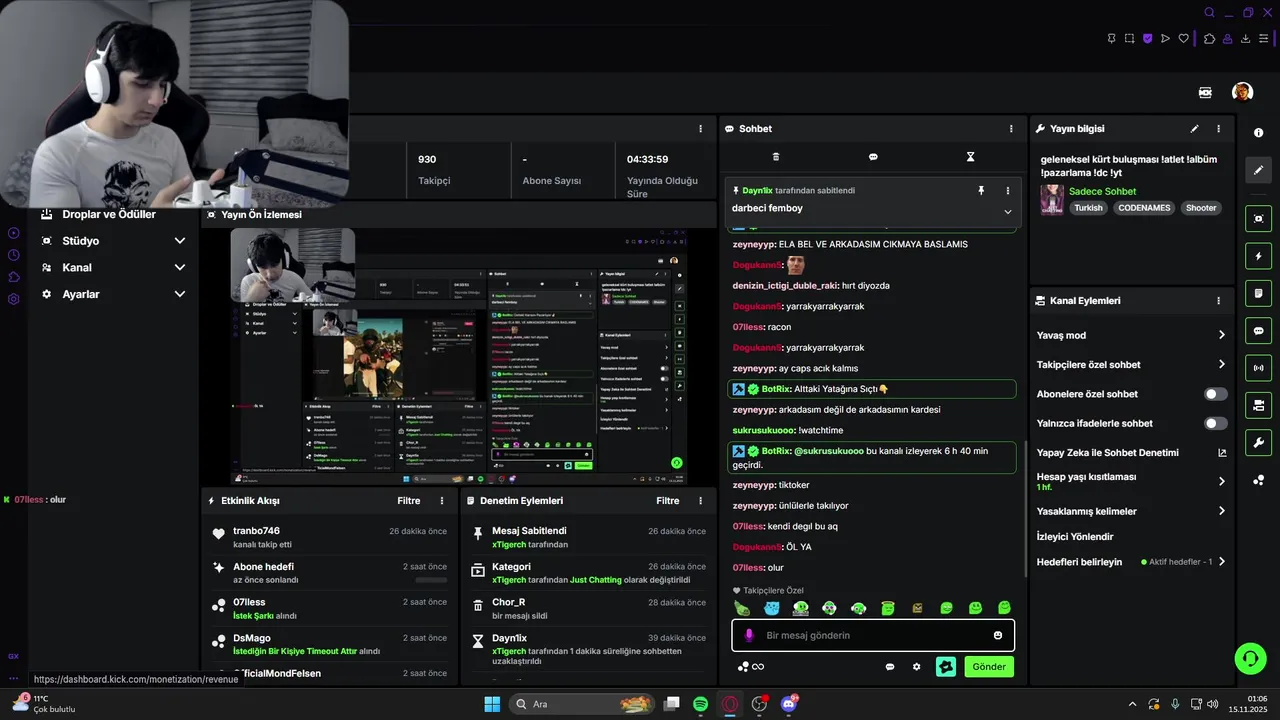
Task: Click the Sadece Sohbet category link
Action: coord(1102,191)
